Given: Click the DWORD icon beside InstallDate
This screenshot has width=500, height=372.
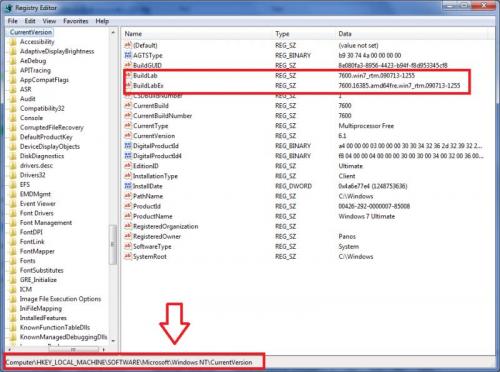Looking at the screenshot, I should [128, 186].
